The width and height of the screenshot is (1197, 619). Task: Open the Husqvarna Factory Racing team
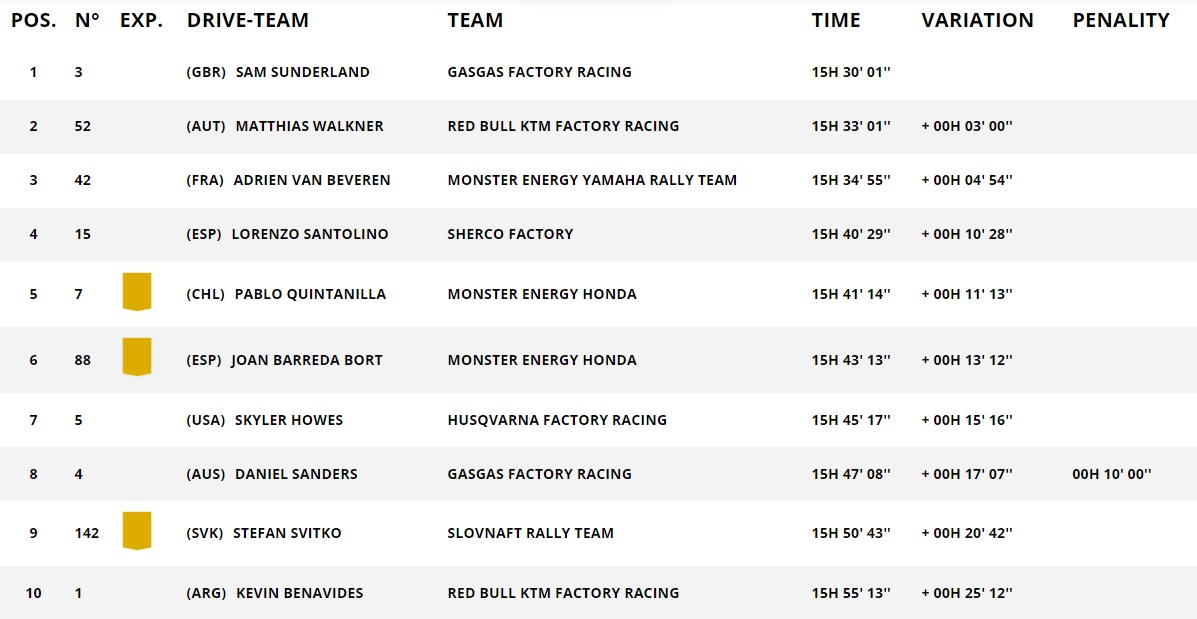coord(557,420)
